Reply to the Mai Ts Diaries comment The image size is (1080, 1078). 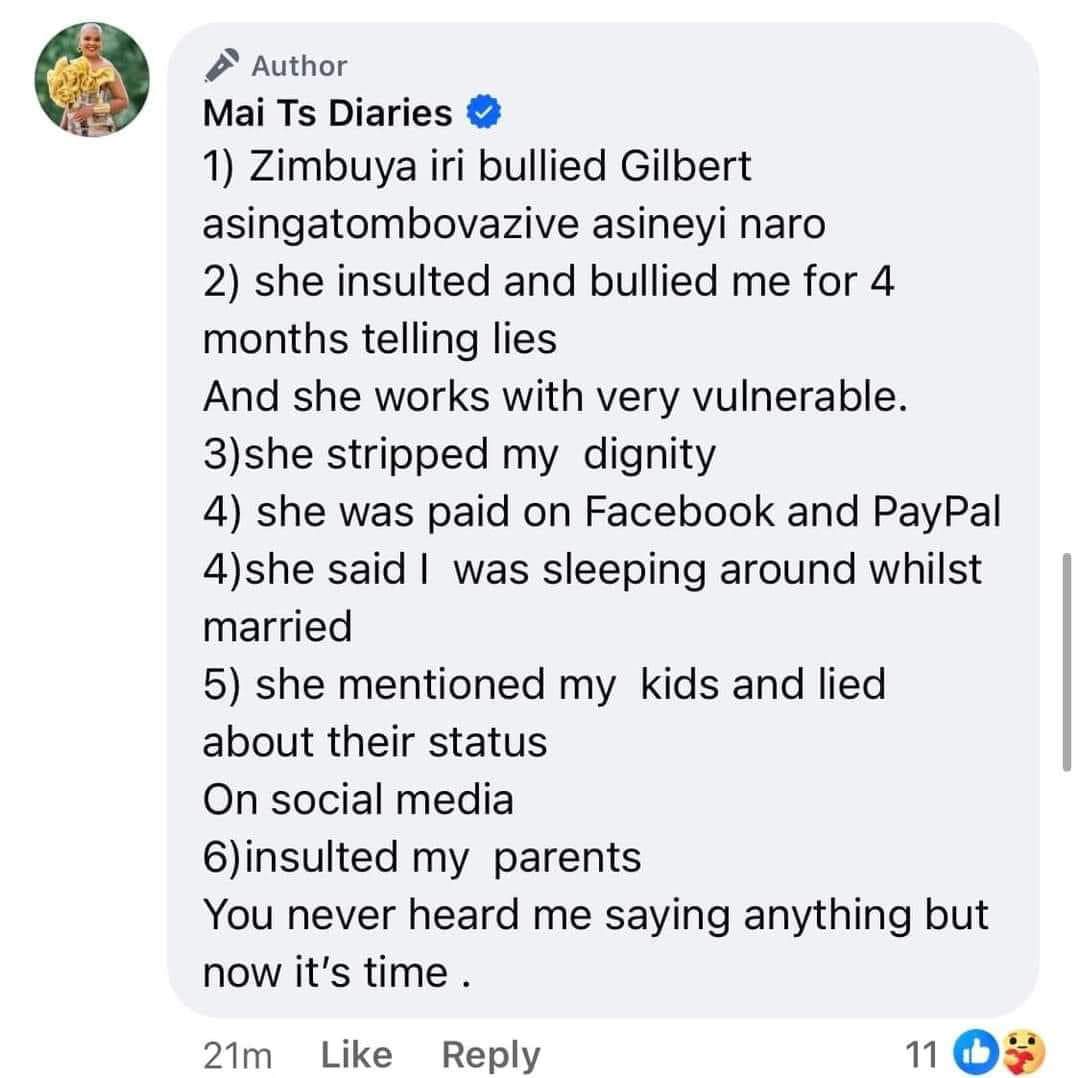pyautogui.click(x=490, y=1055)
